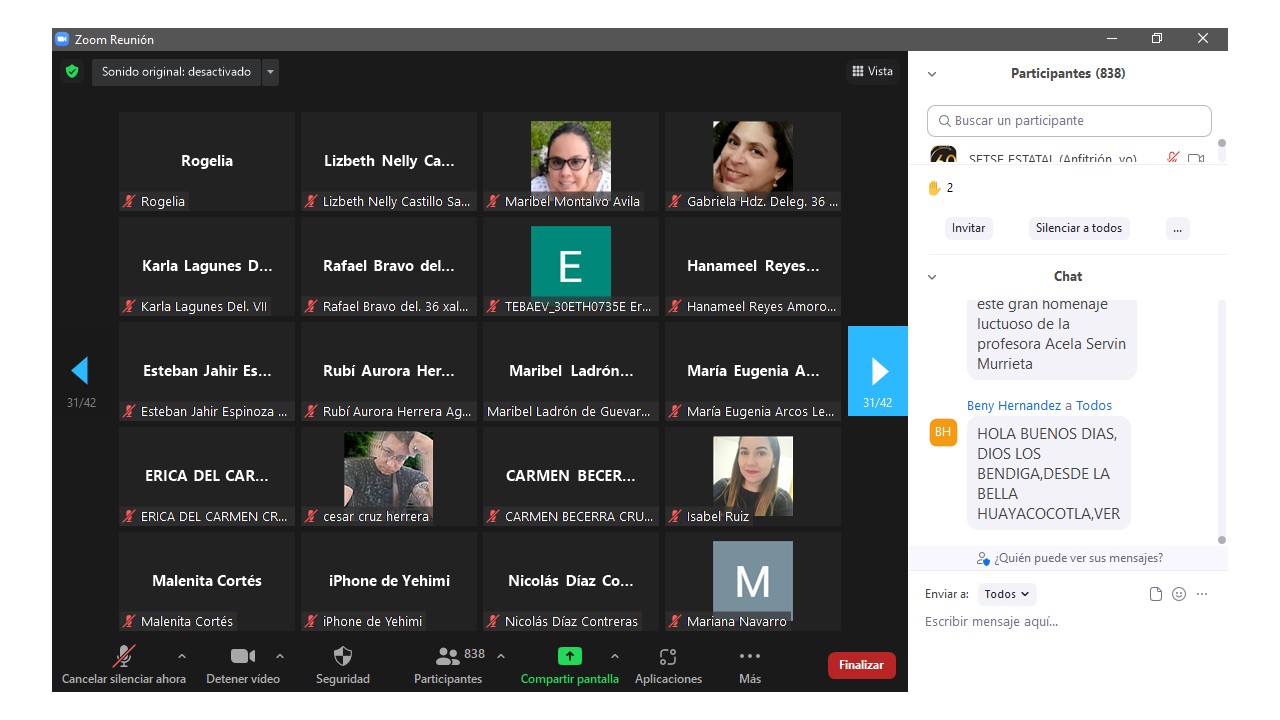This screenshot has width=1280, height=720.
Task: Collapse the Participantes (838) panel chevron
Action: (x=932, y=74)
